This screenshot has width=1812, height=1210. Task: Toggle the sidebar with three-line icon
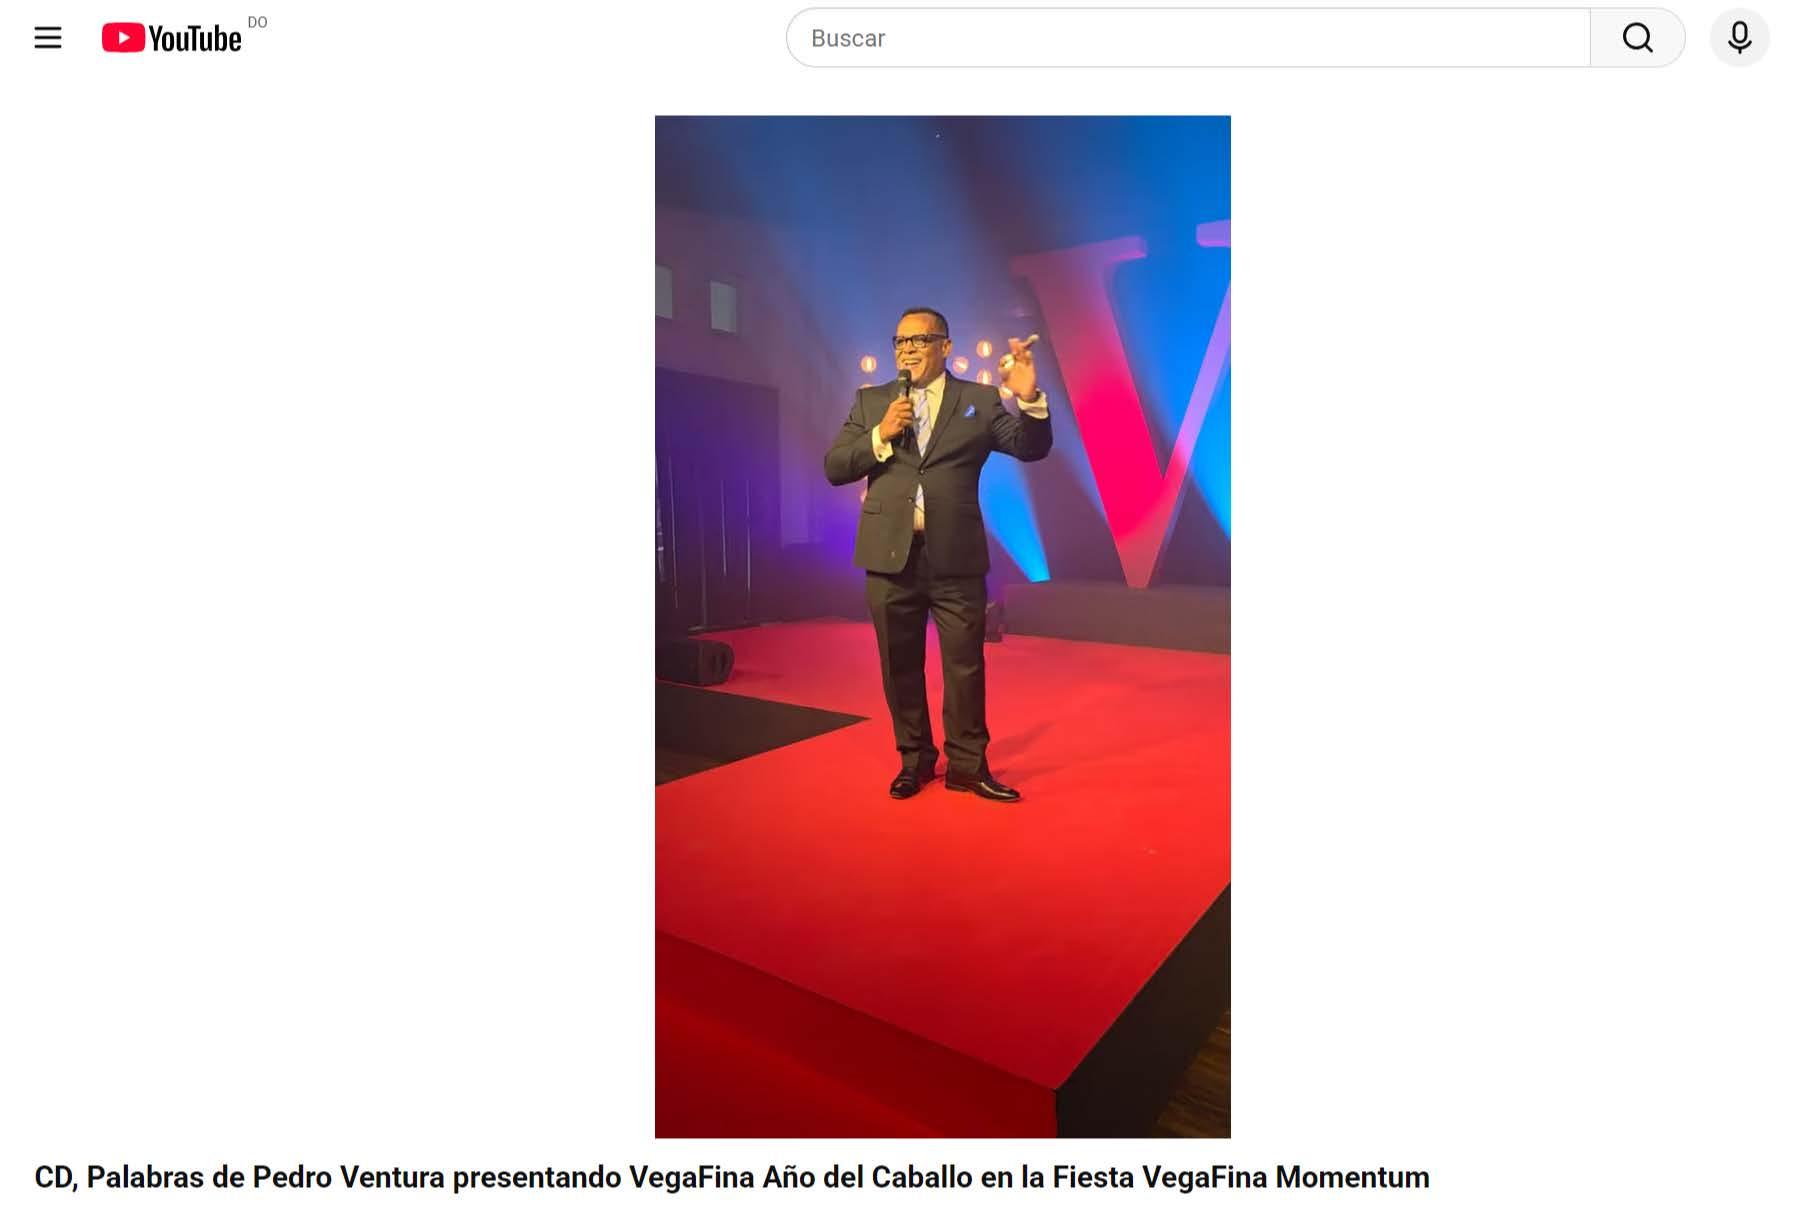click(48, 38)
